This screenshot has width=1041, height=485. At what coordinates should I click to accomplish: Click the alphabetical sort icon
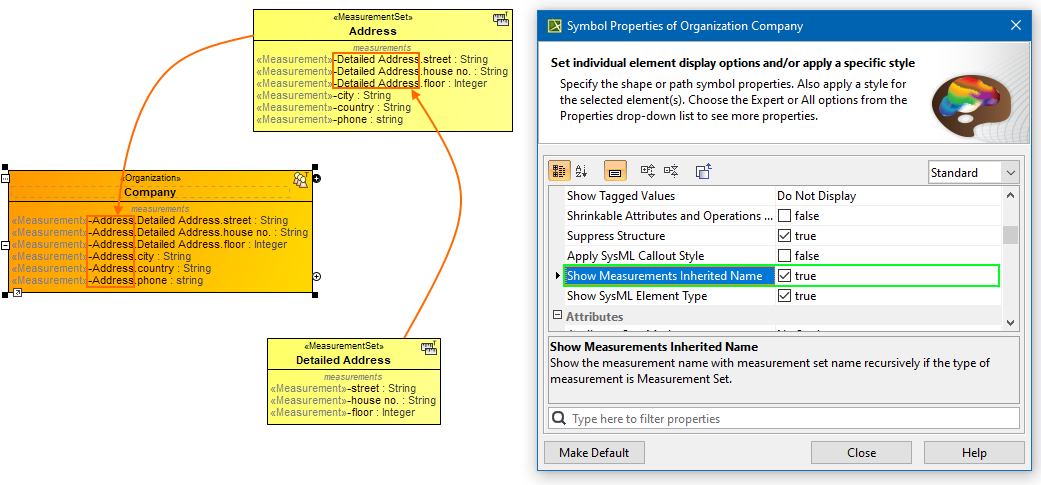[x=582, y=172]
